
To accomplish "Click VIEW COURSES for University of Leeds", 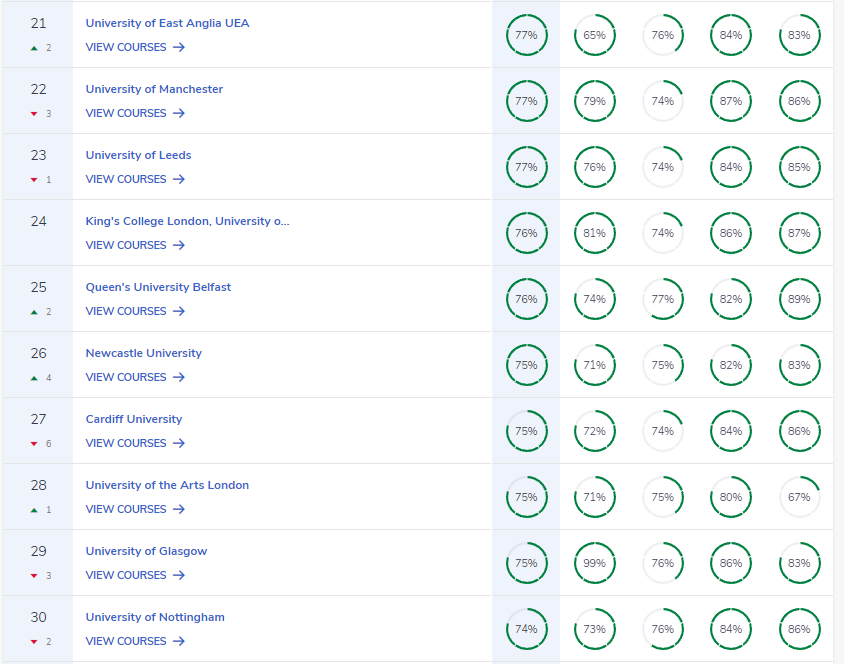I will click(x=135, y=179).
